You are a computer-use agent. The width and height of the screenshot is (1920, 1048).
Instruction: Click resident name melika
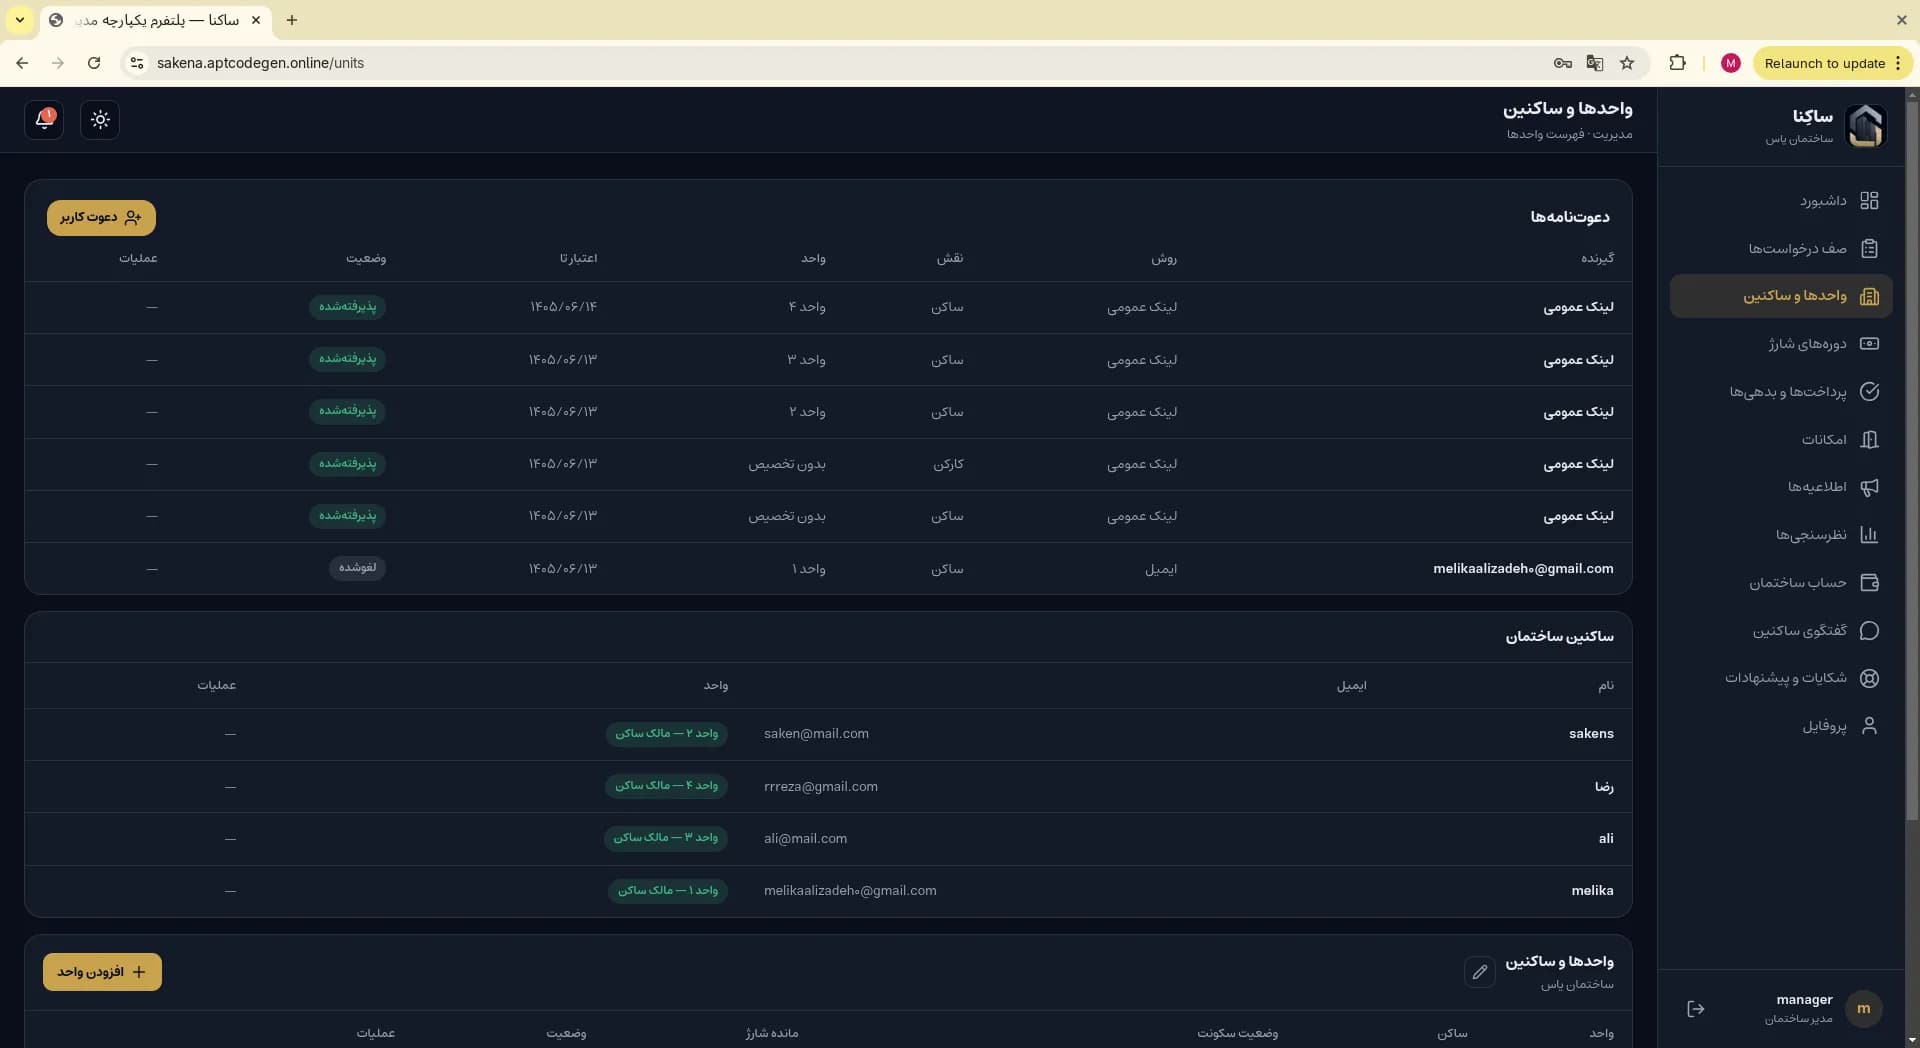[x=1592, y=891]
